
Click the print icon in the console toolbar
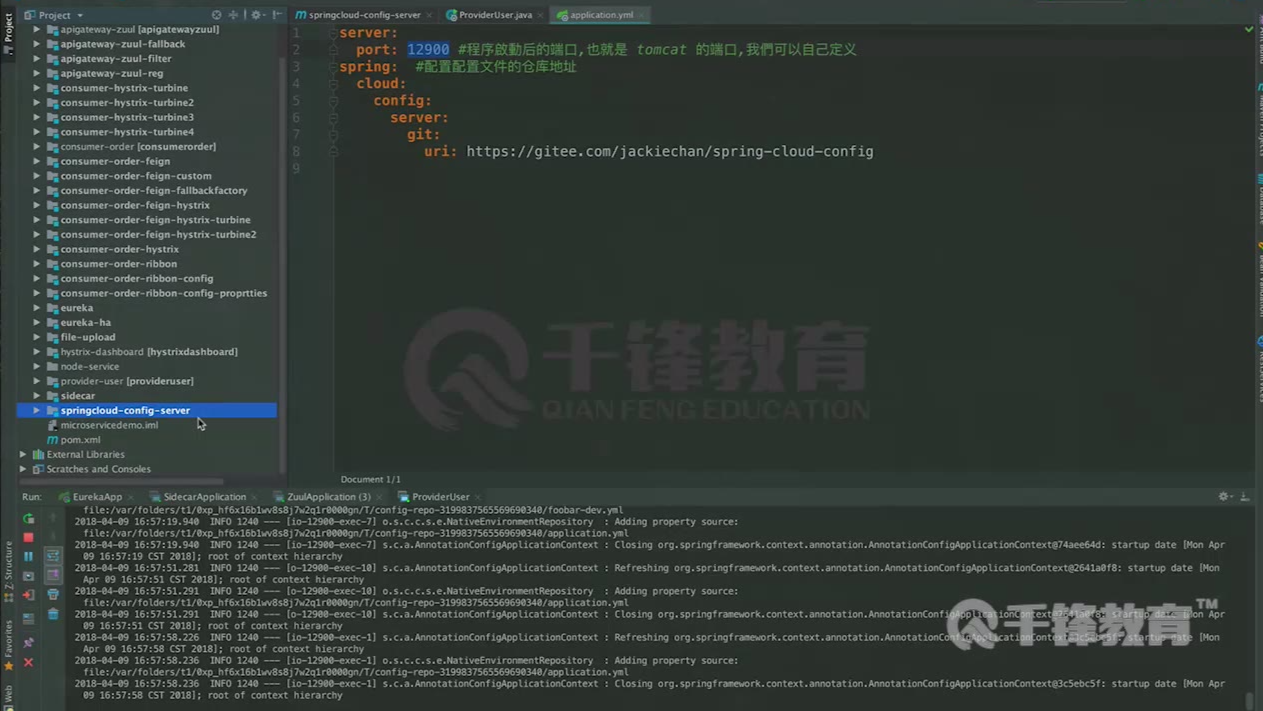pos(53,595)
